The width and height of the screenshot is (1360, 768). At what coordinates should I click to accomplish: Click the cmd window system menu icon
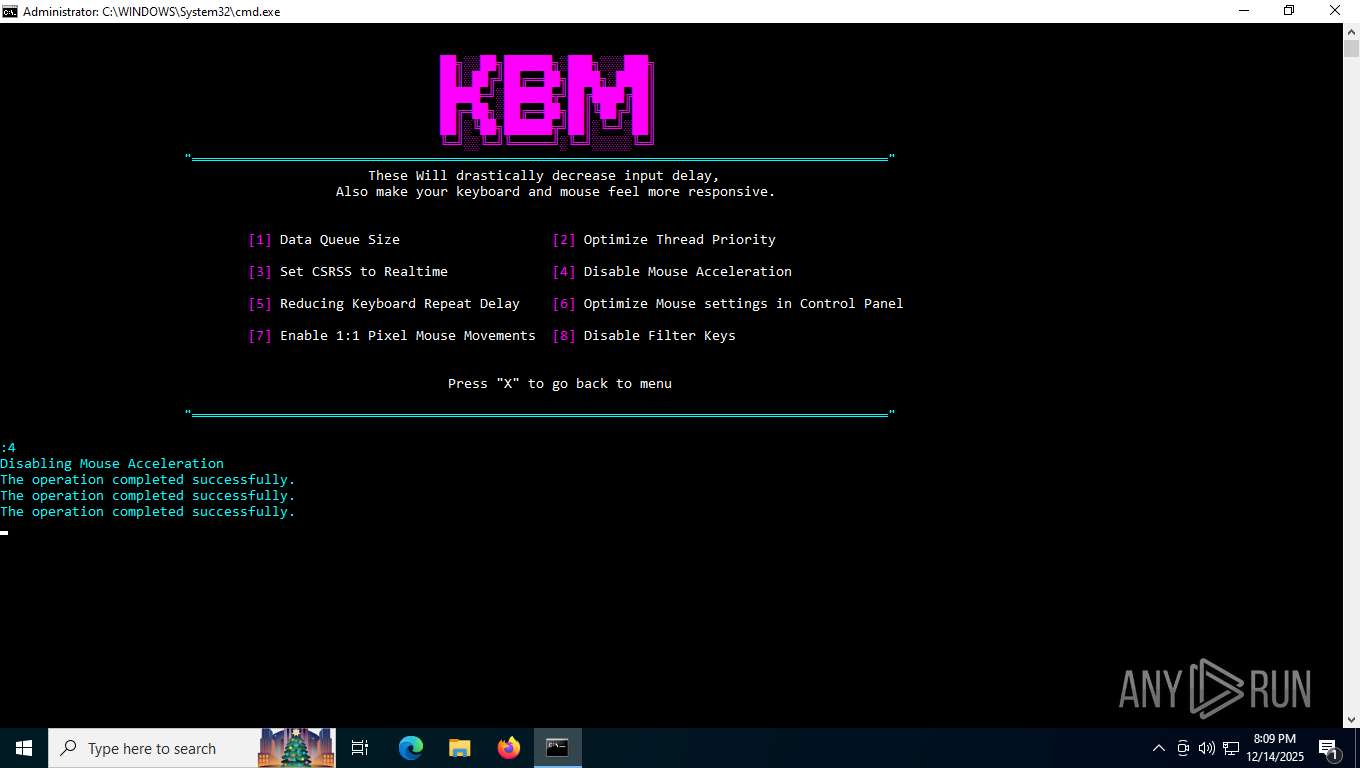[10, 11]
